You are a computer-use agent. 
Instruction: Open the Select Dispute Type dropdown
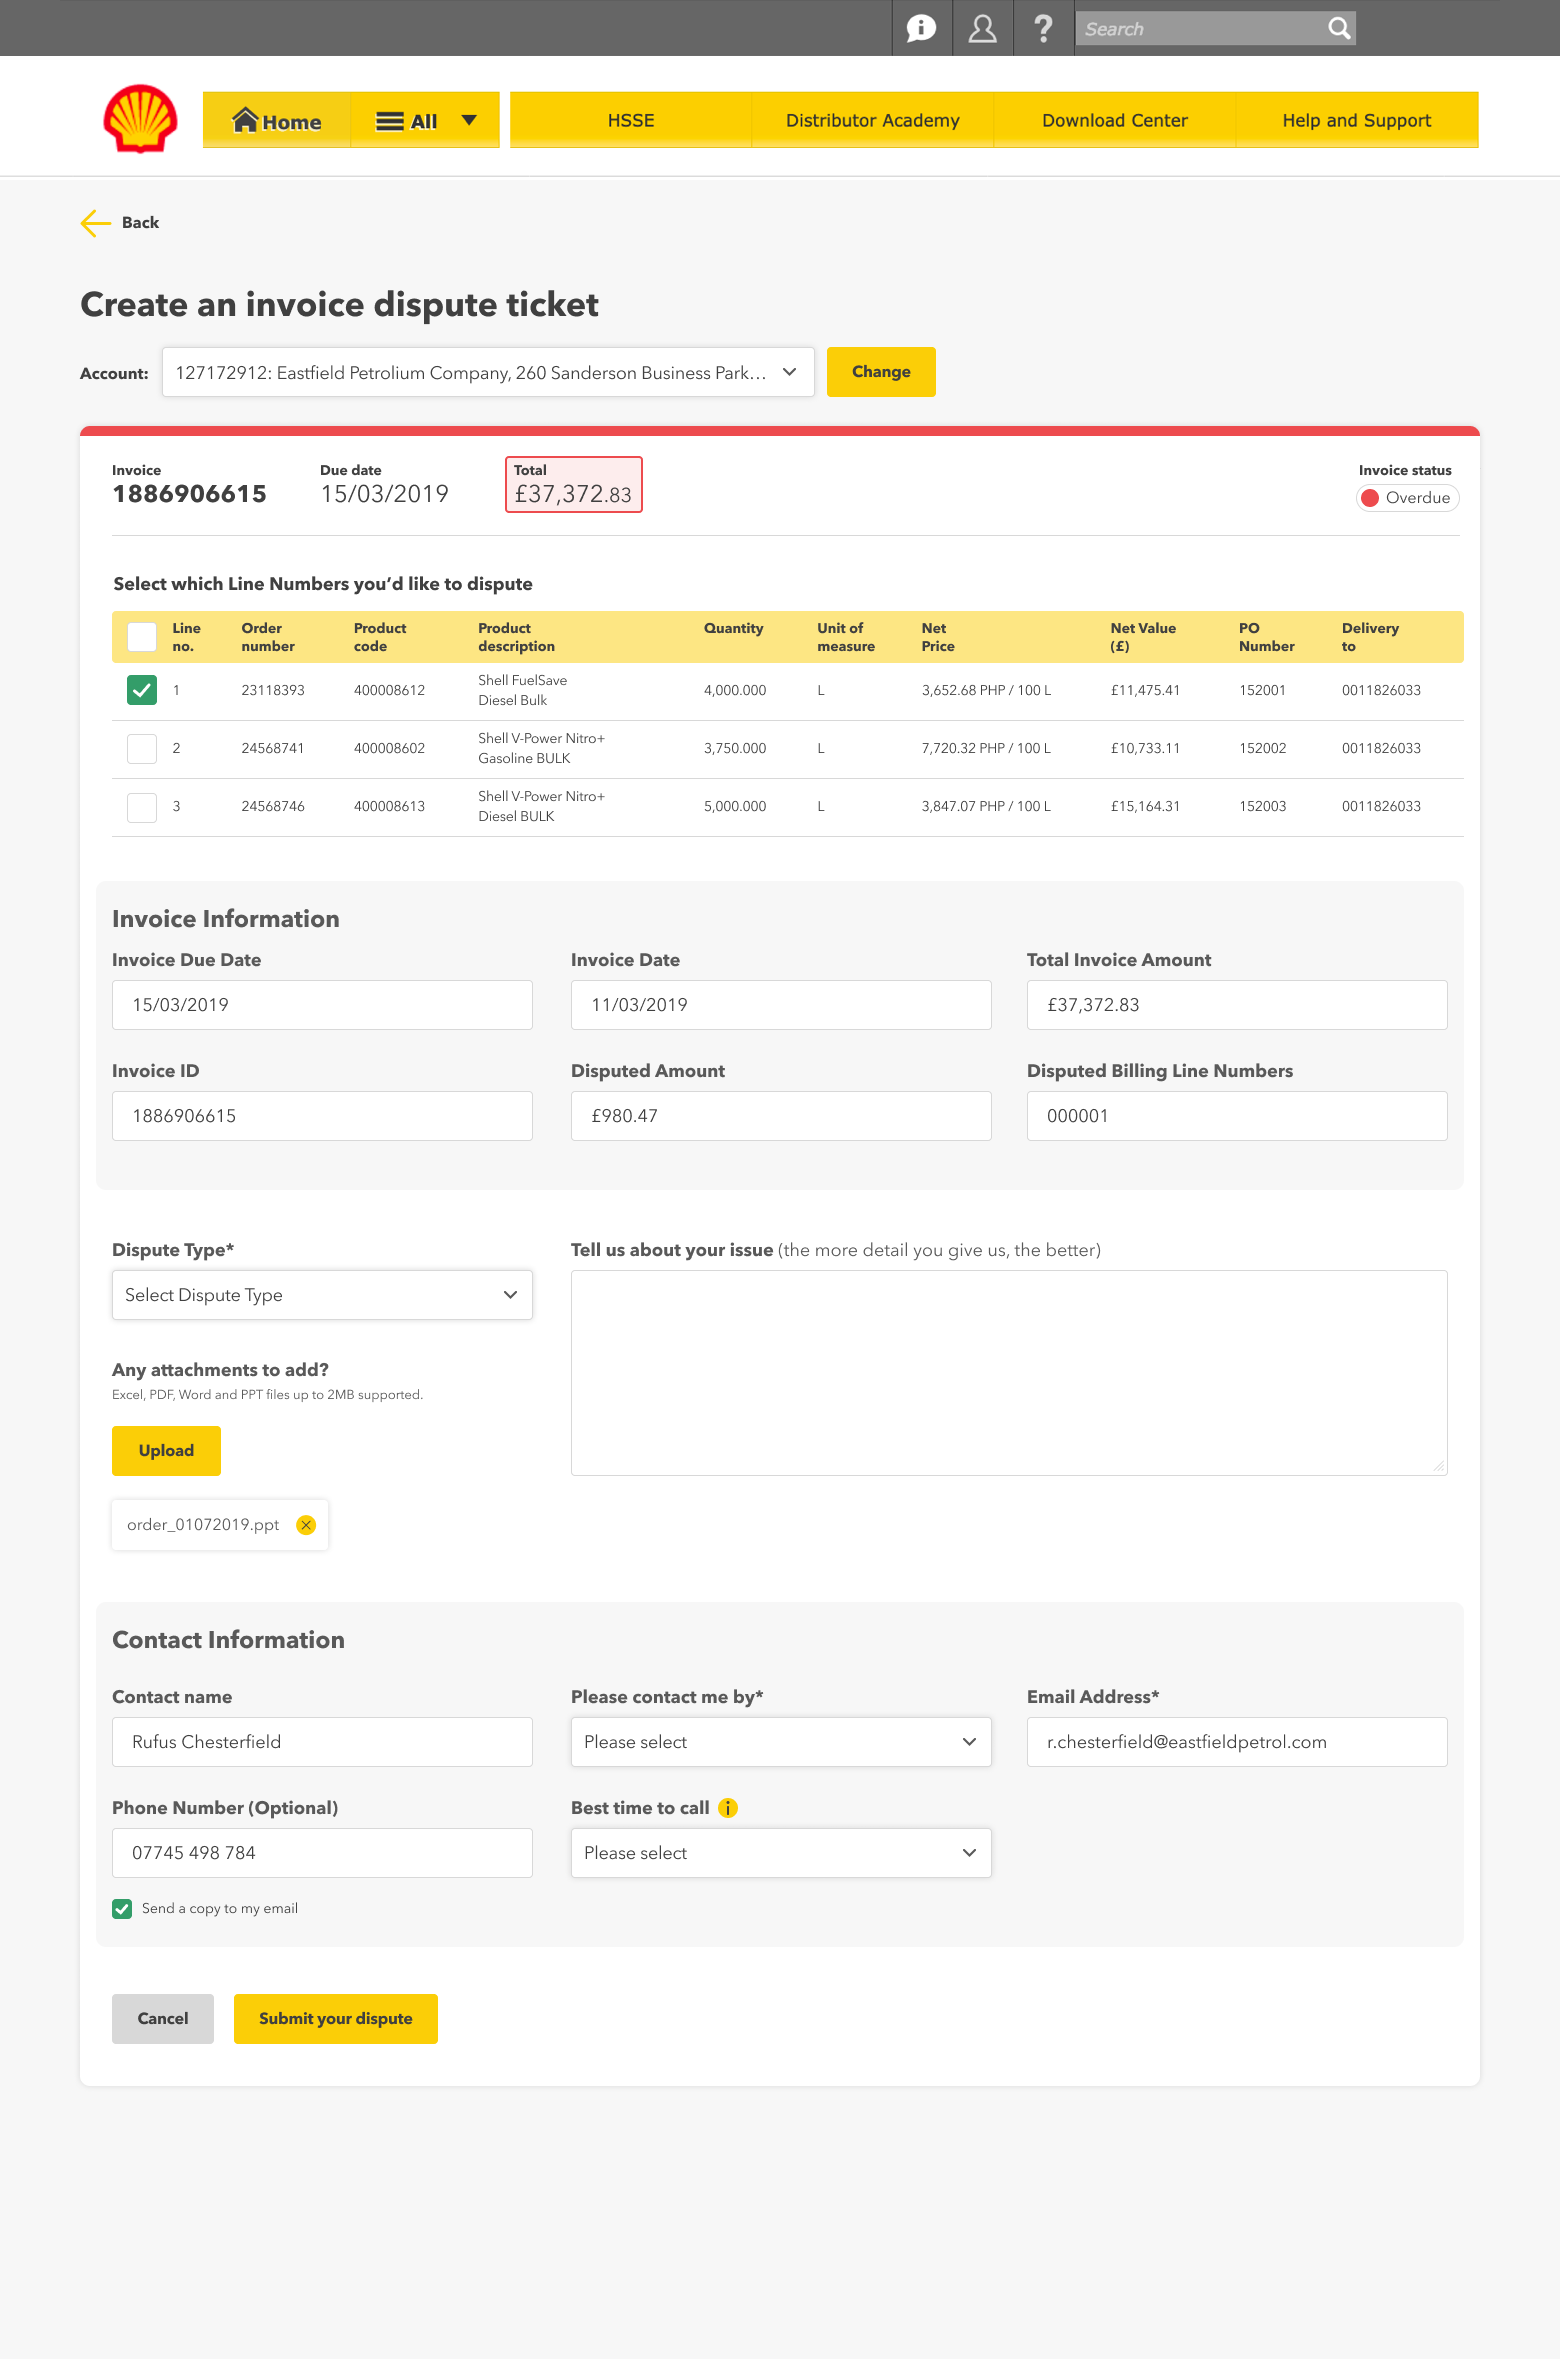coord(322,1295)
